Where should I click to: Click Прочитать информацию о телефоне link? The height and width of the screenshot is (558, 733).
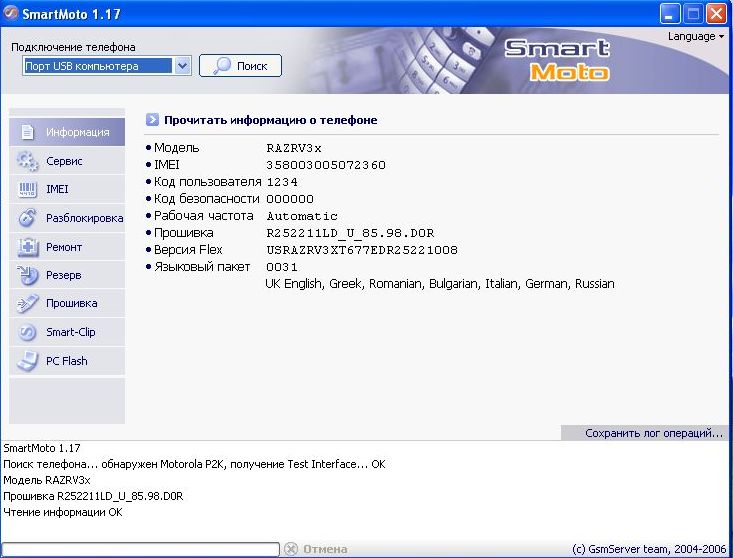coord(271,120)
